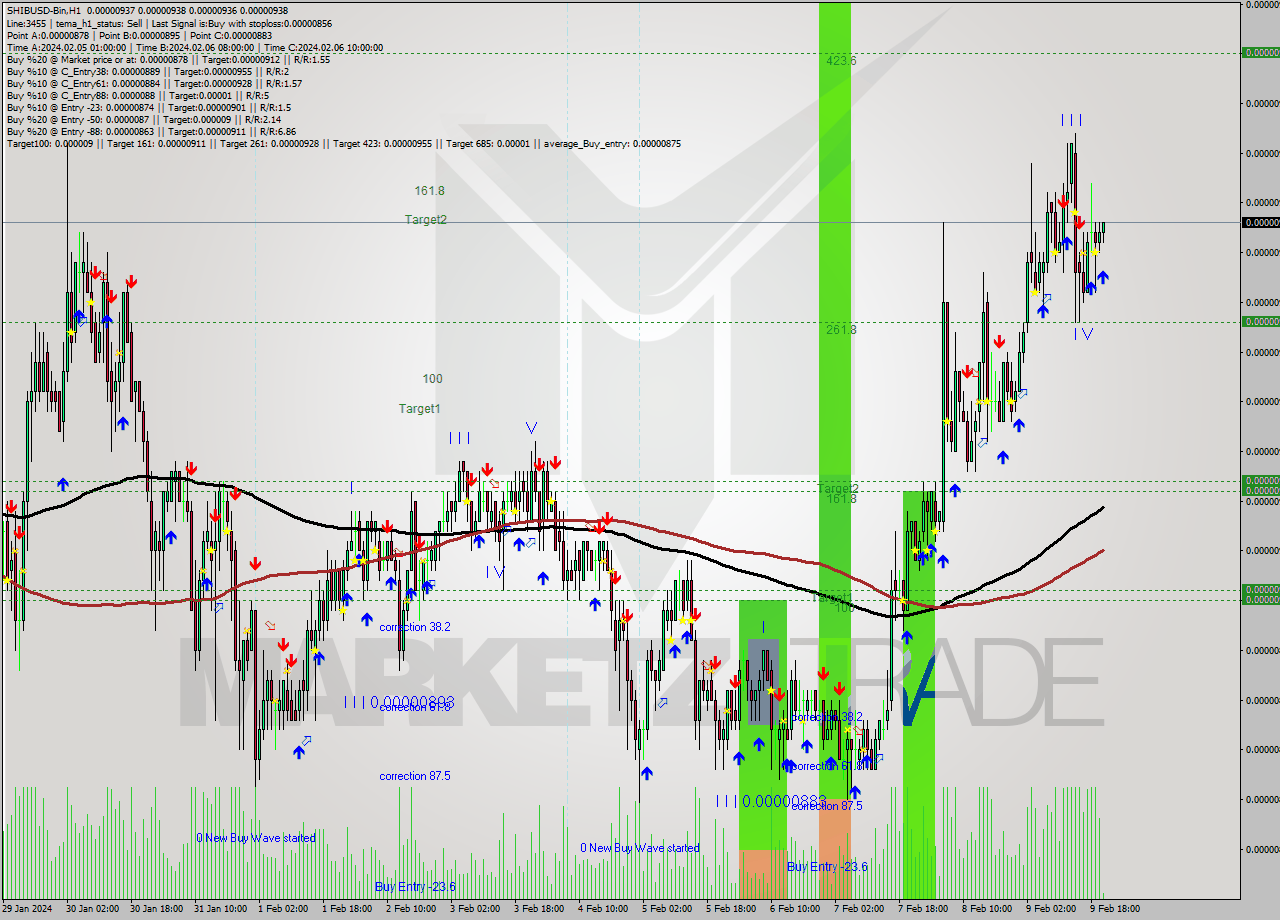Click the 'I I I 0.00000883' wave label
Image resolution: width=1280 pixels, height=920 pixels.
click(771, 801)
